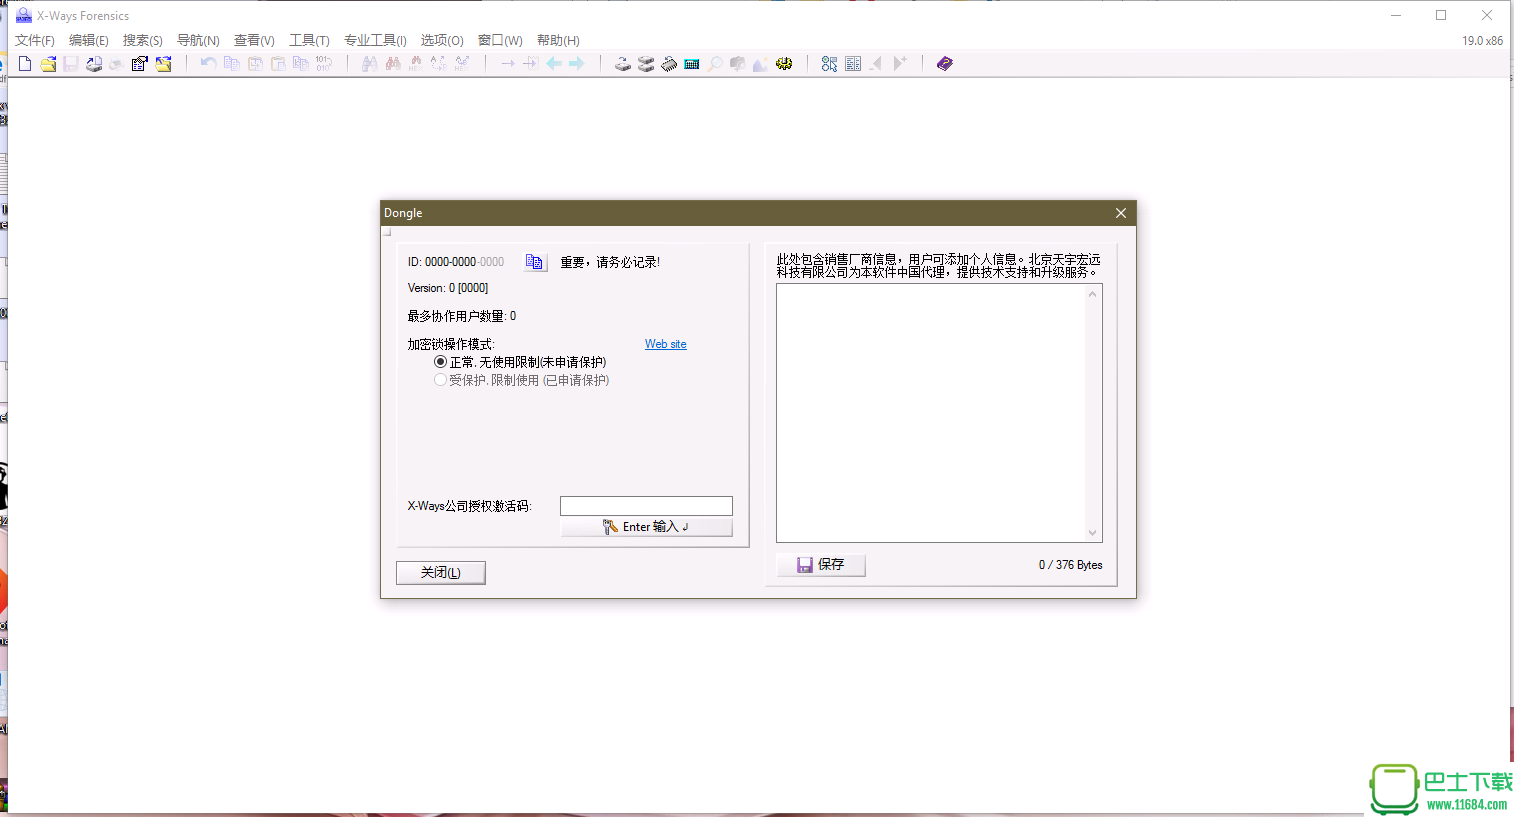
Task: Click the dongle ID text 0000-0000-0000
Action: click(x=465, y=262)
